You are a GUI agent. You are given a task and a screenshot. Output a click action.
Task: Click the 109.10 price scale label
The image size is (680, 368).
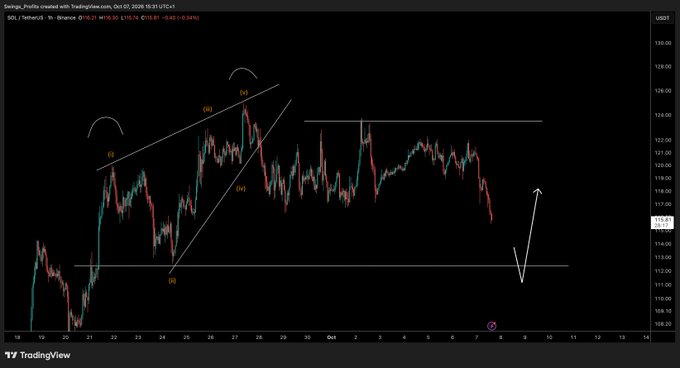pos(663,311)
